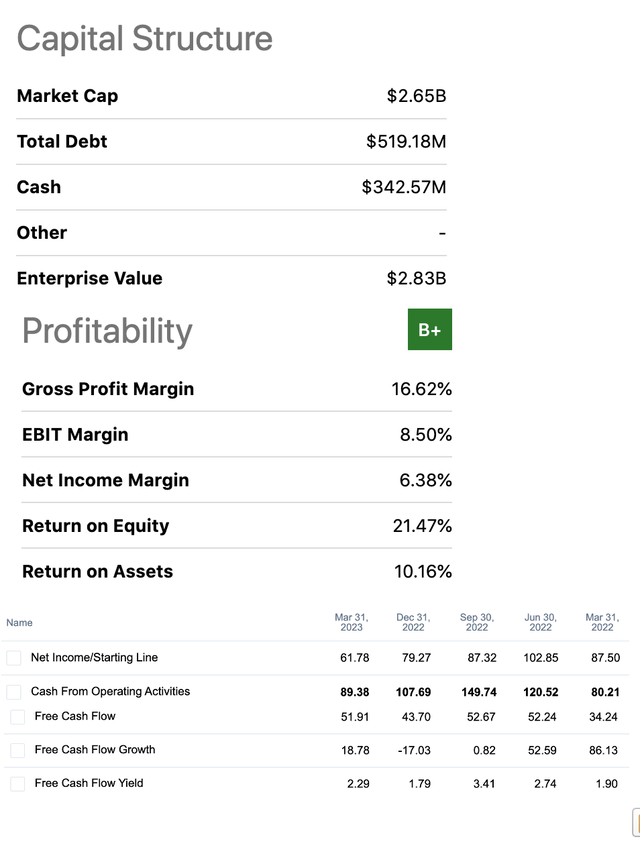Click the Name column header

(19, 622)
